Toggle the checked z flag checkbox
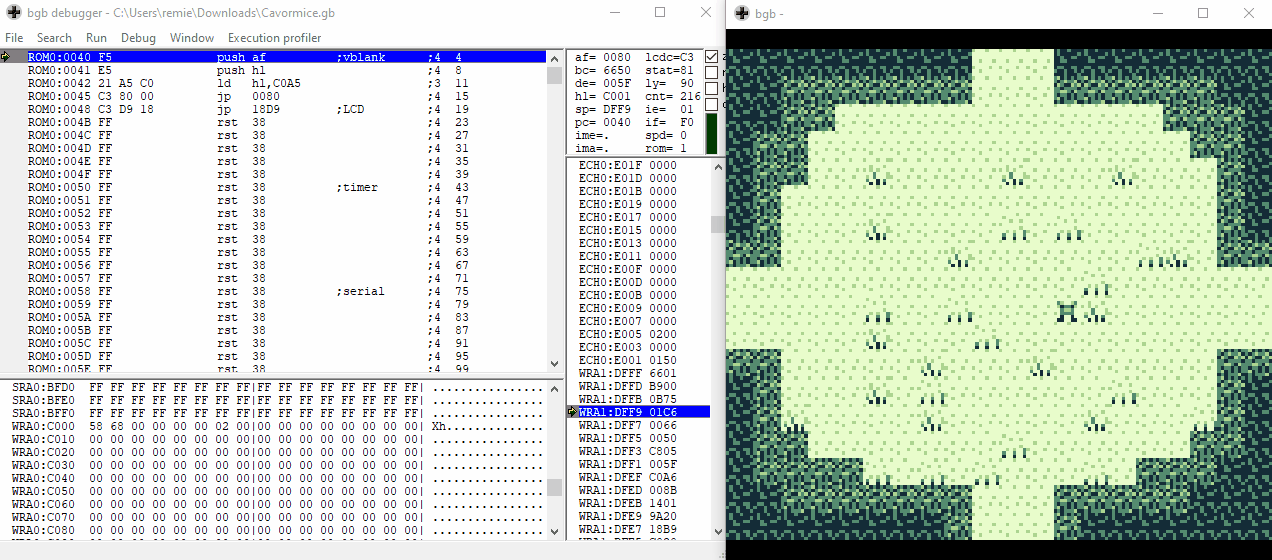Viewport: 1272px width, 560px height. pyautogui.click(x=711, y=57)
